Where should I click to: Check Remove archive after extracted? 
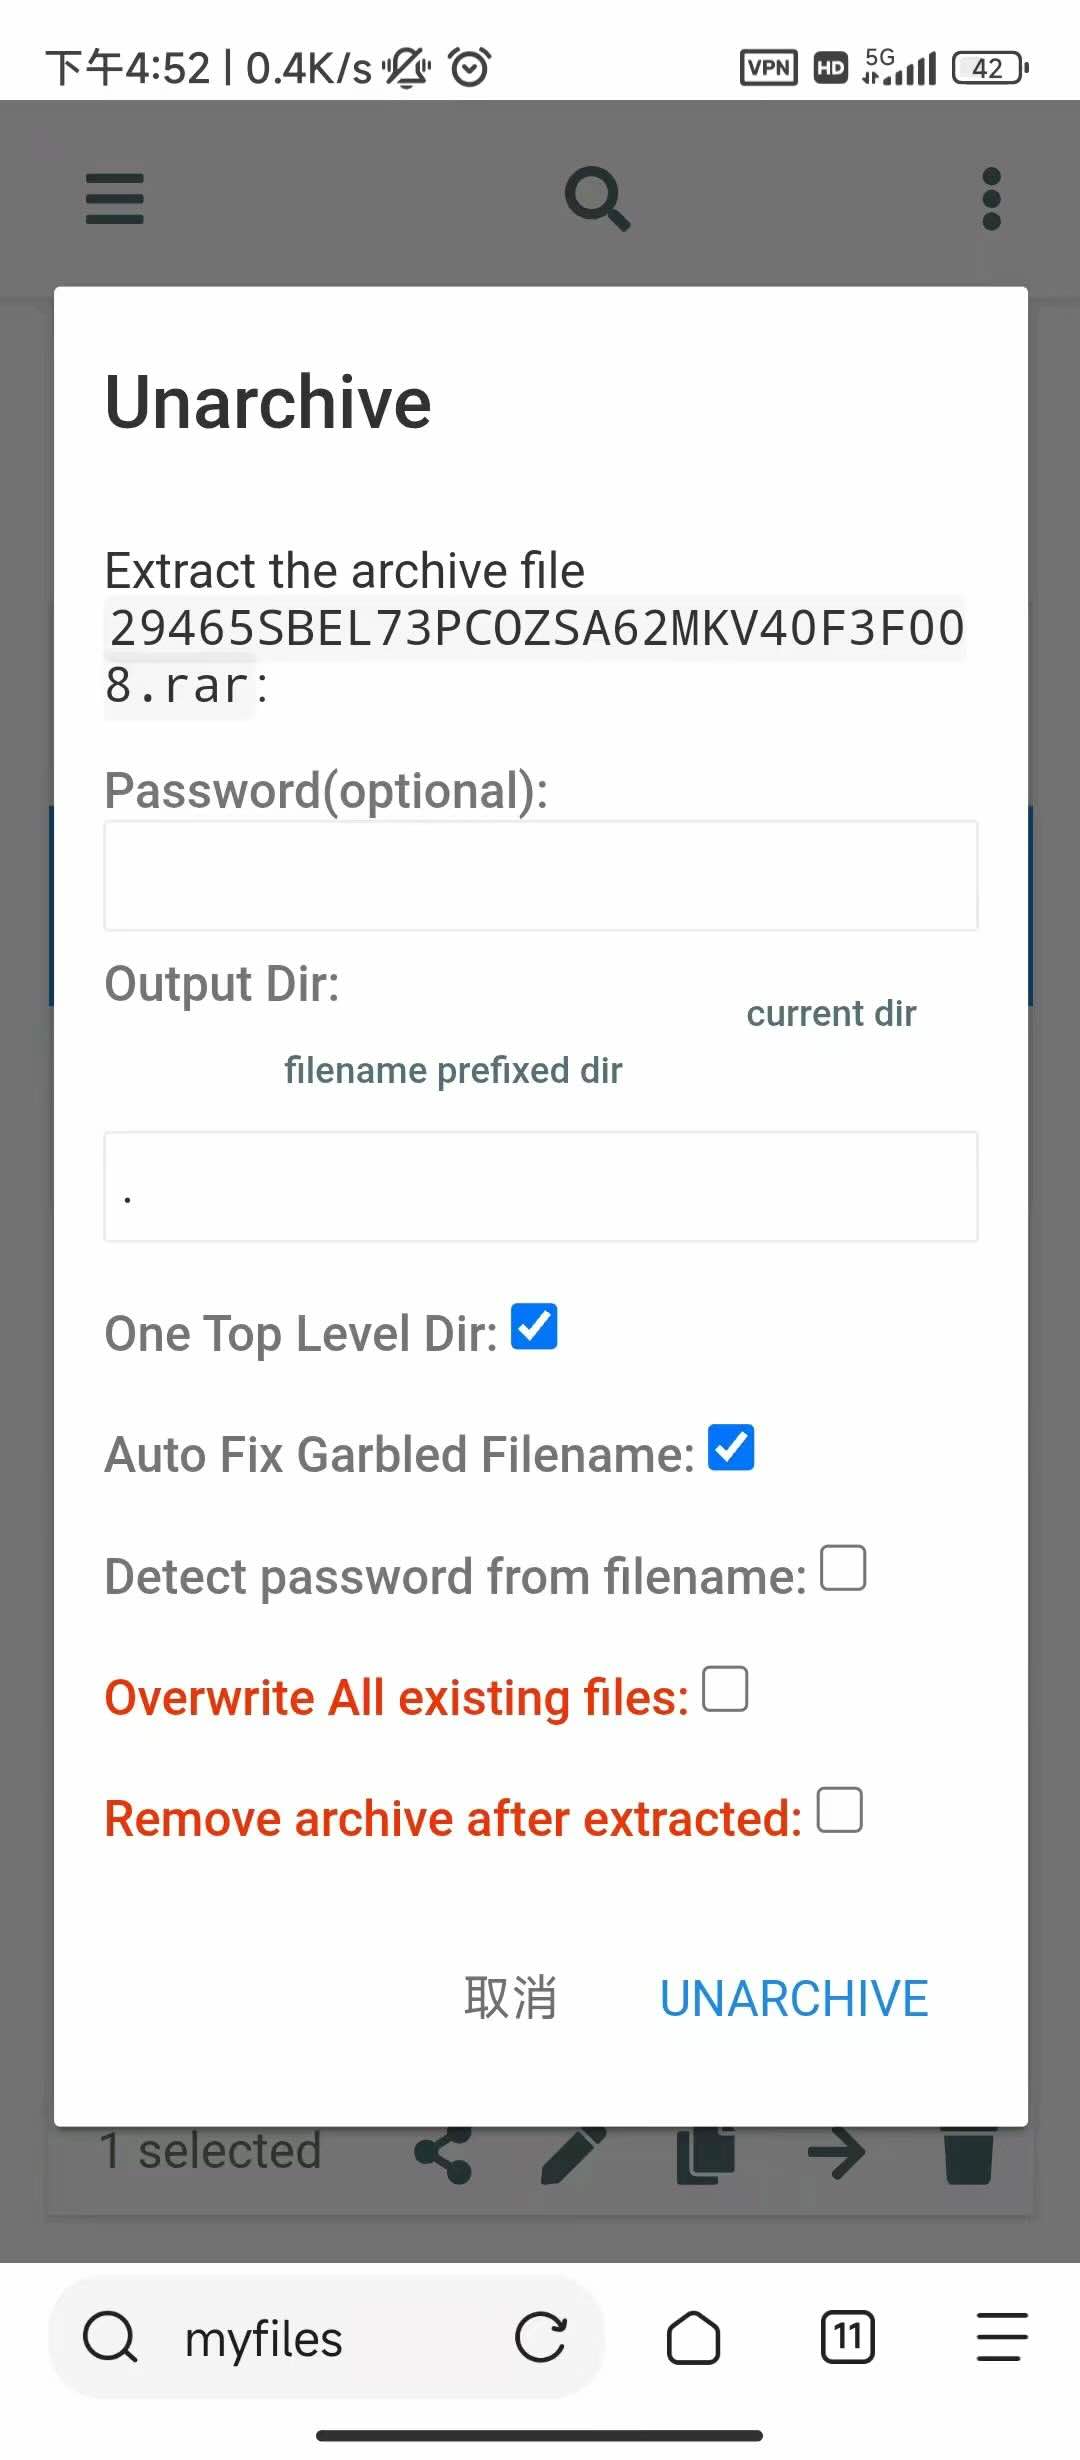[840, 1810]
